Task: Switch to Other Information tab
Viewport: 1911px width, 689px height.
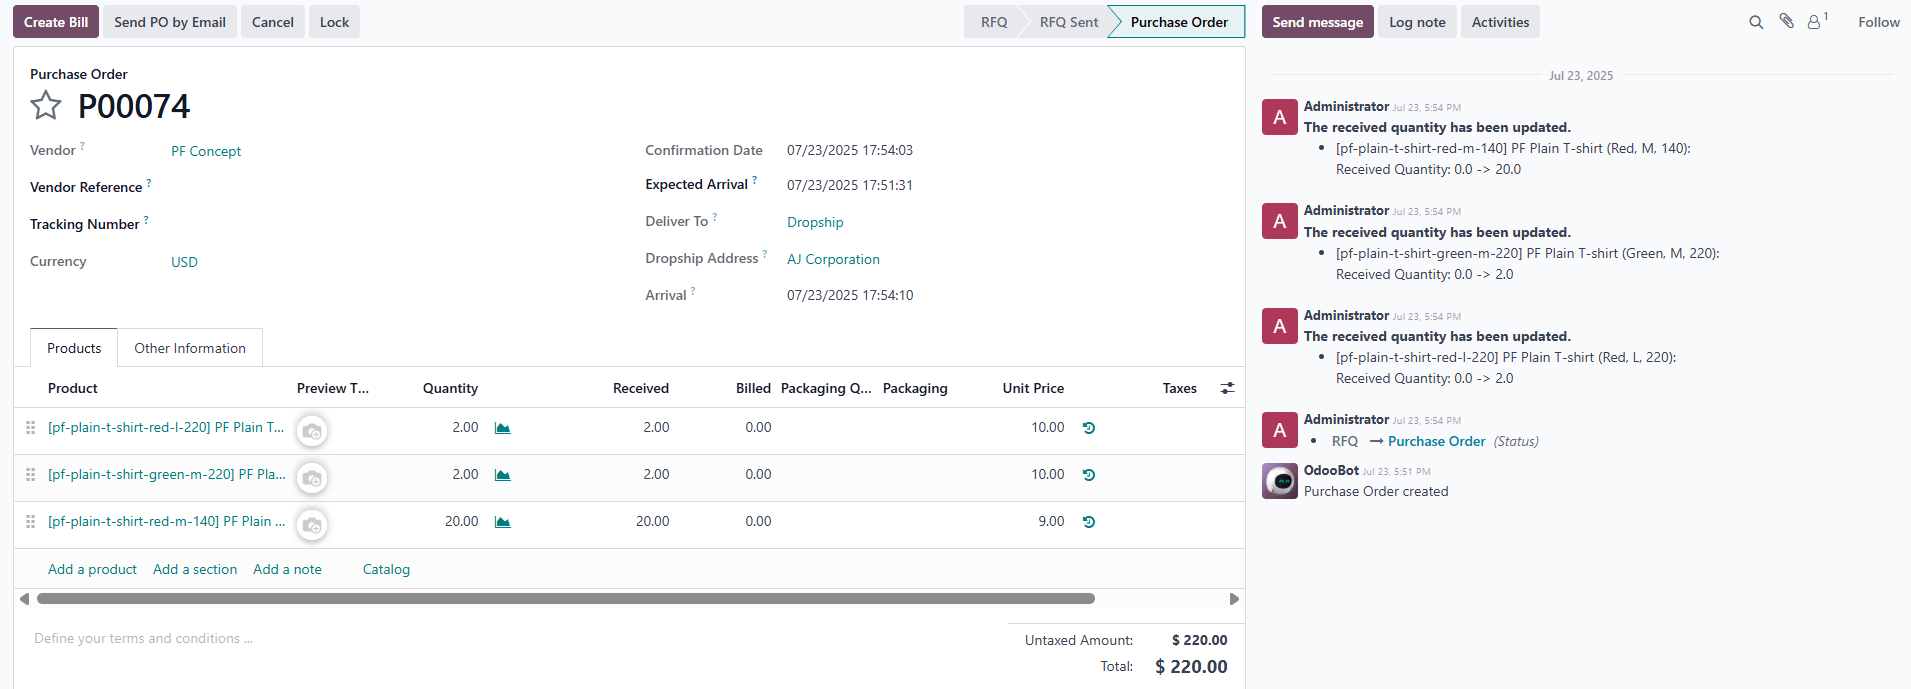Action: click(190, 348)
